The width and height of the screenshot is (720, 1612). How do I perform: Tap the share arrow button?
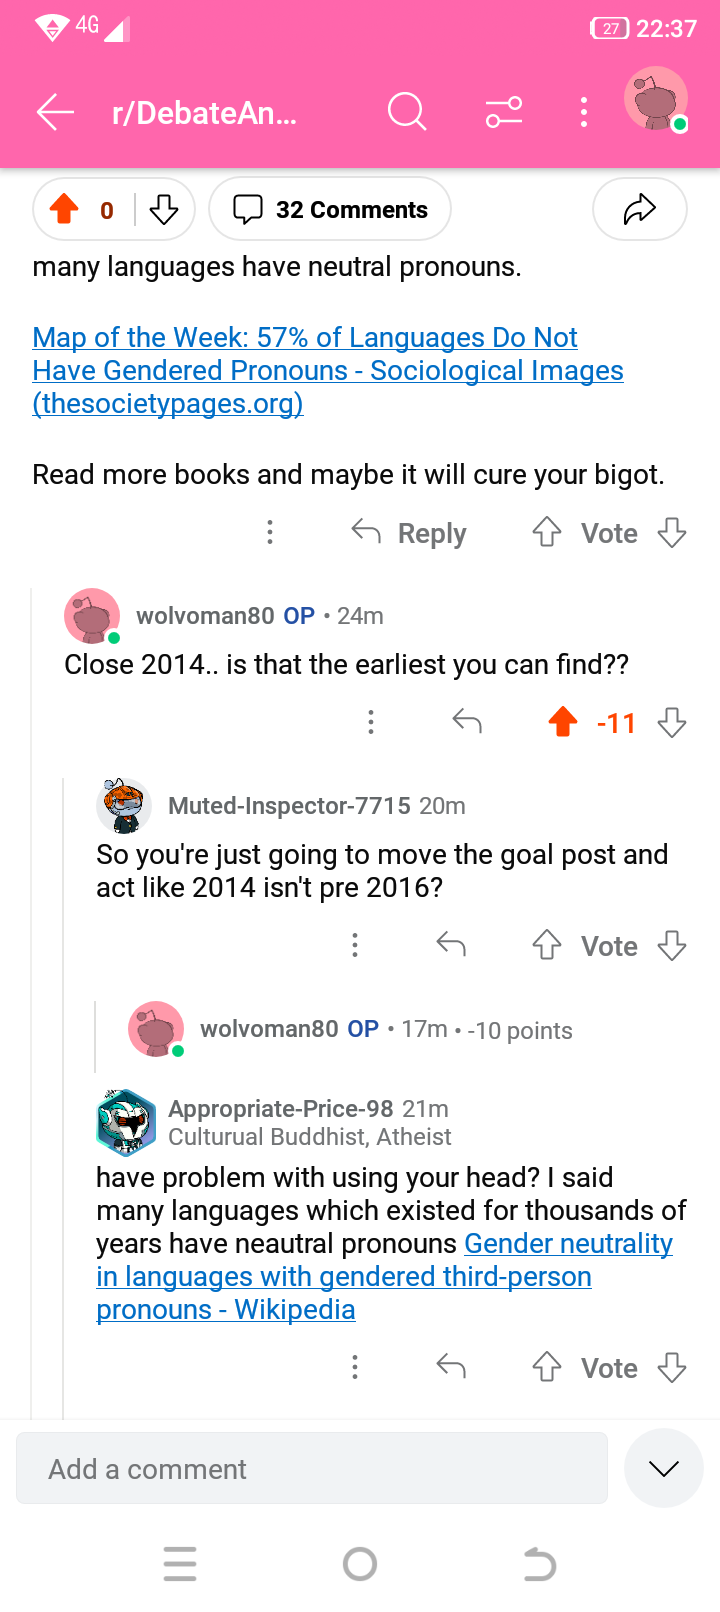(640, 209)
